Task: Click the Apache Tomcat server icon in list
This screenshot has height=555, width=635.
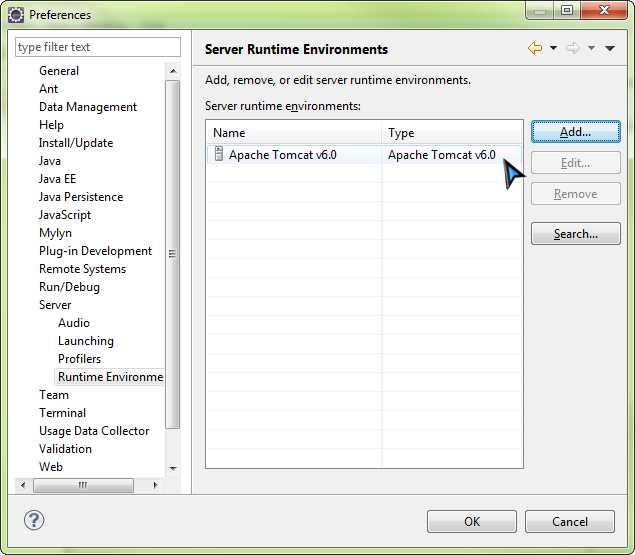Action: pyautogui.click(x=219, y=154)
